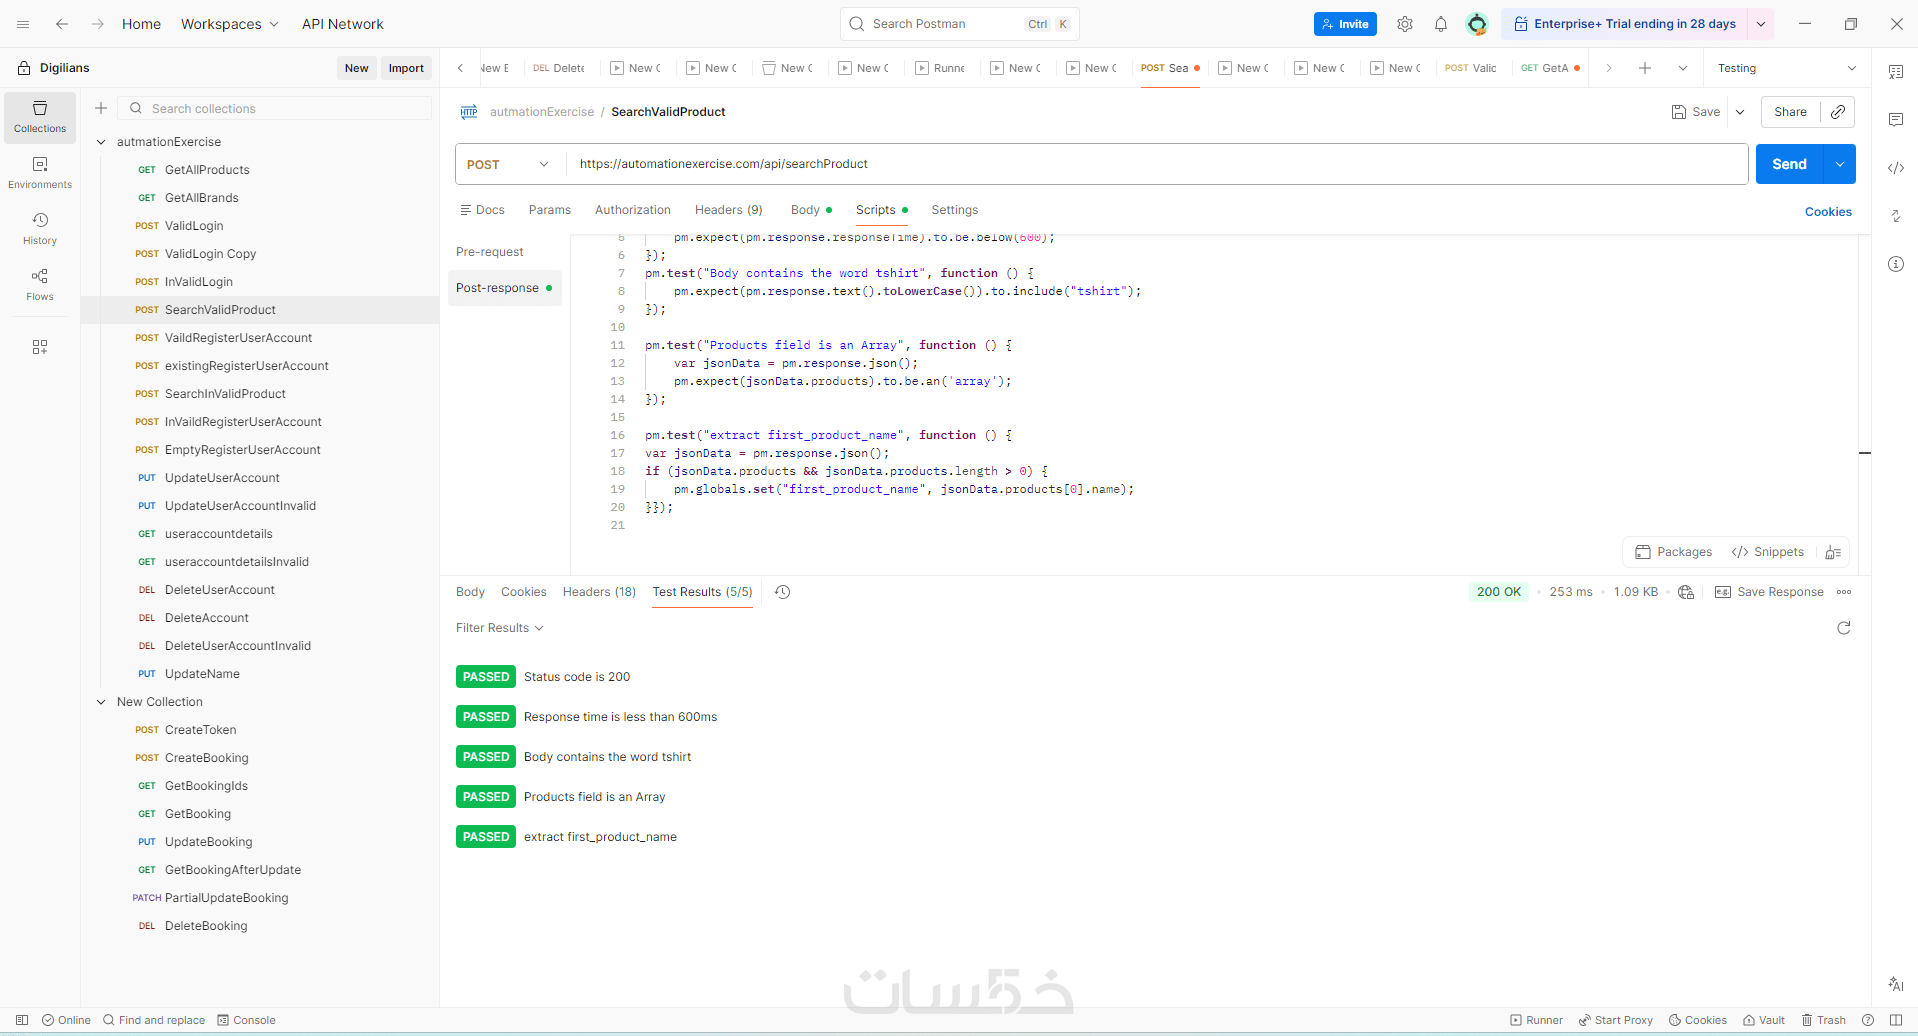This screenshot has width=1918, height=1036.
Task: Open the request info icon in right sidebar
Action: tap(1896, 264)
